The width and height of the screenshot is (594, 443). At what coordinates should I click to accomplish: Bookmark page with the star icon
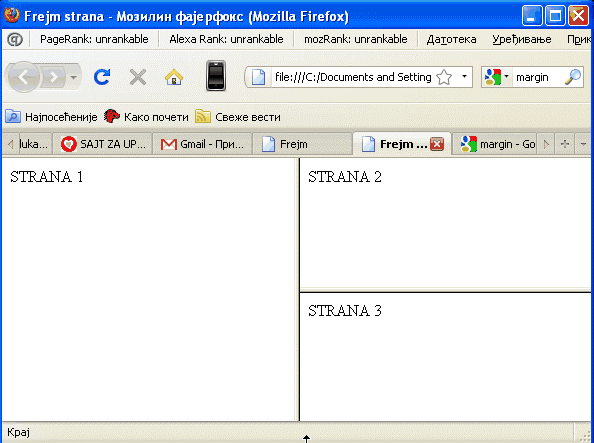click(444, 77)
